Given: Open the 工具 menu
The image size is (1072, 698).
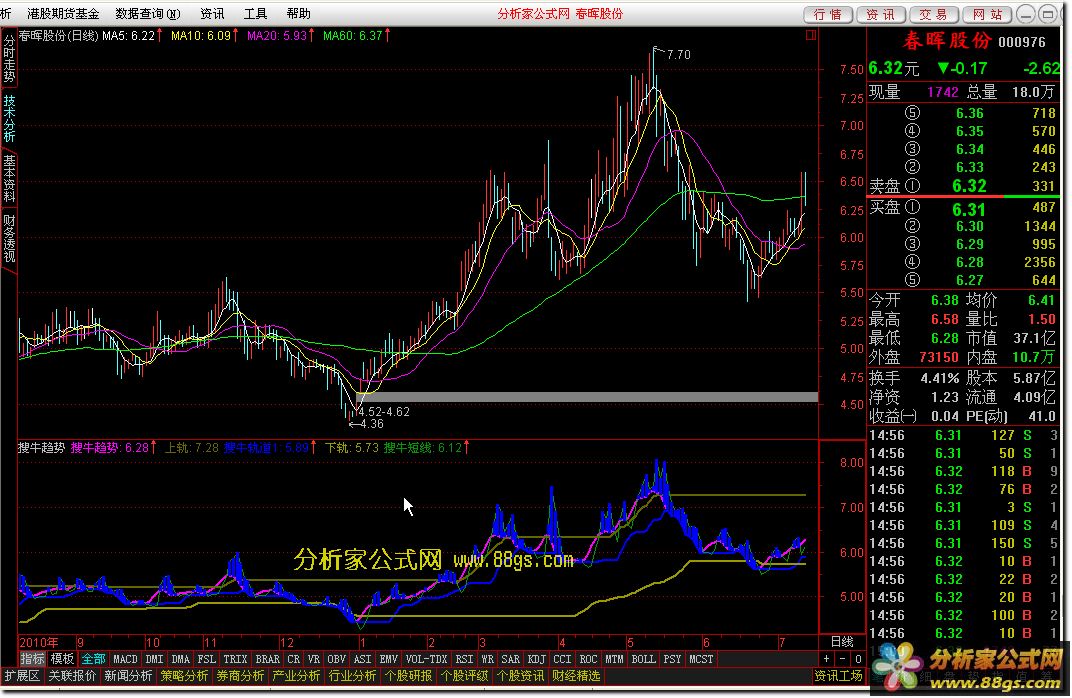Looking at the screenshot, I should (x=255, y=14).
